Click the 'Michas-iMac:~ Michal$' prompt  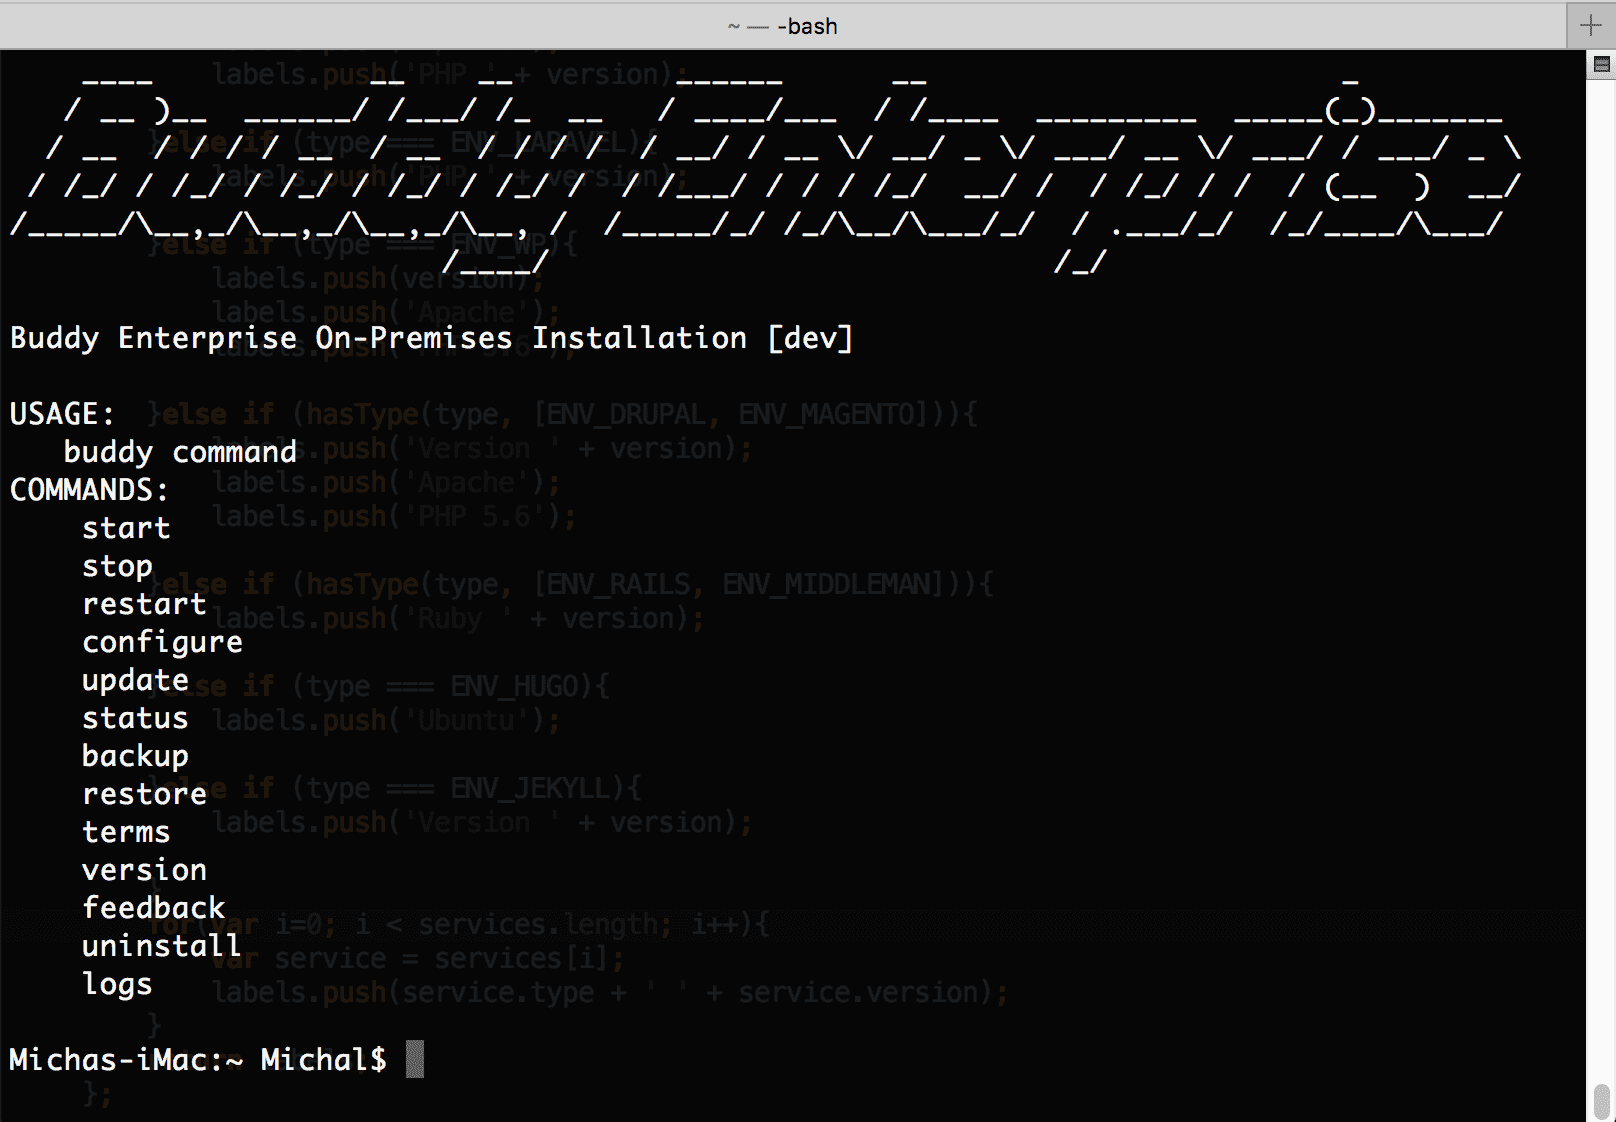pos(198,1060)
